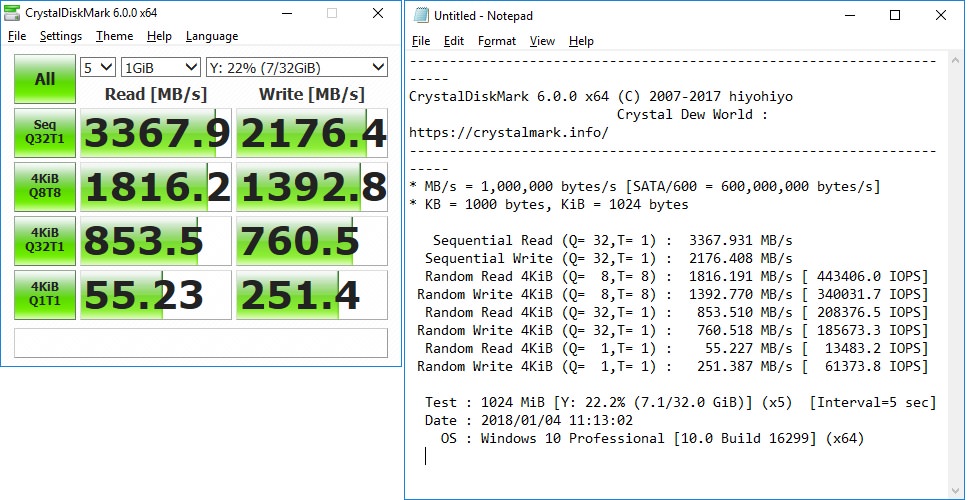Open CrystalDiskMark Help menu
This screenshot has height=500, width=968.
point(159,36)
